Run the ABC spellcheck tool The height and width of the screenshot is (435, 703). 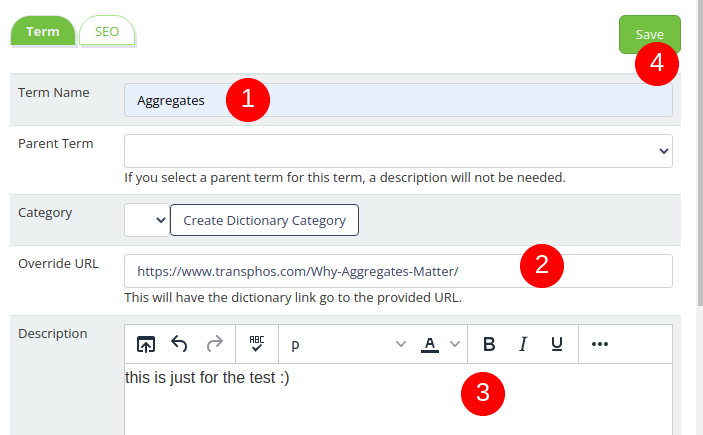[257, 344]
